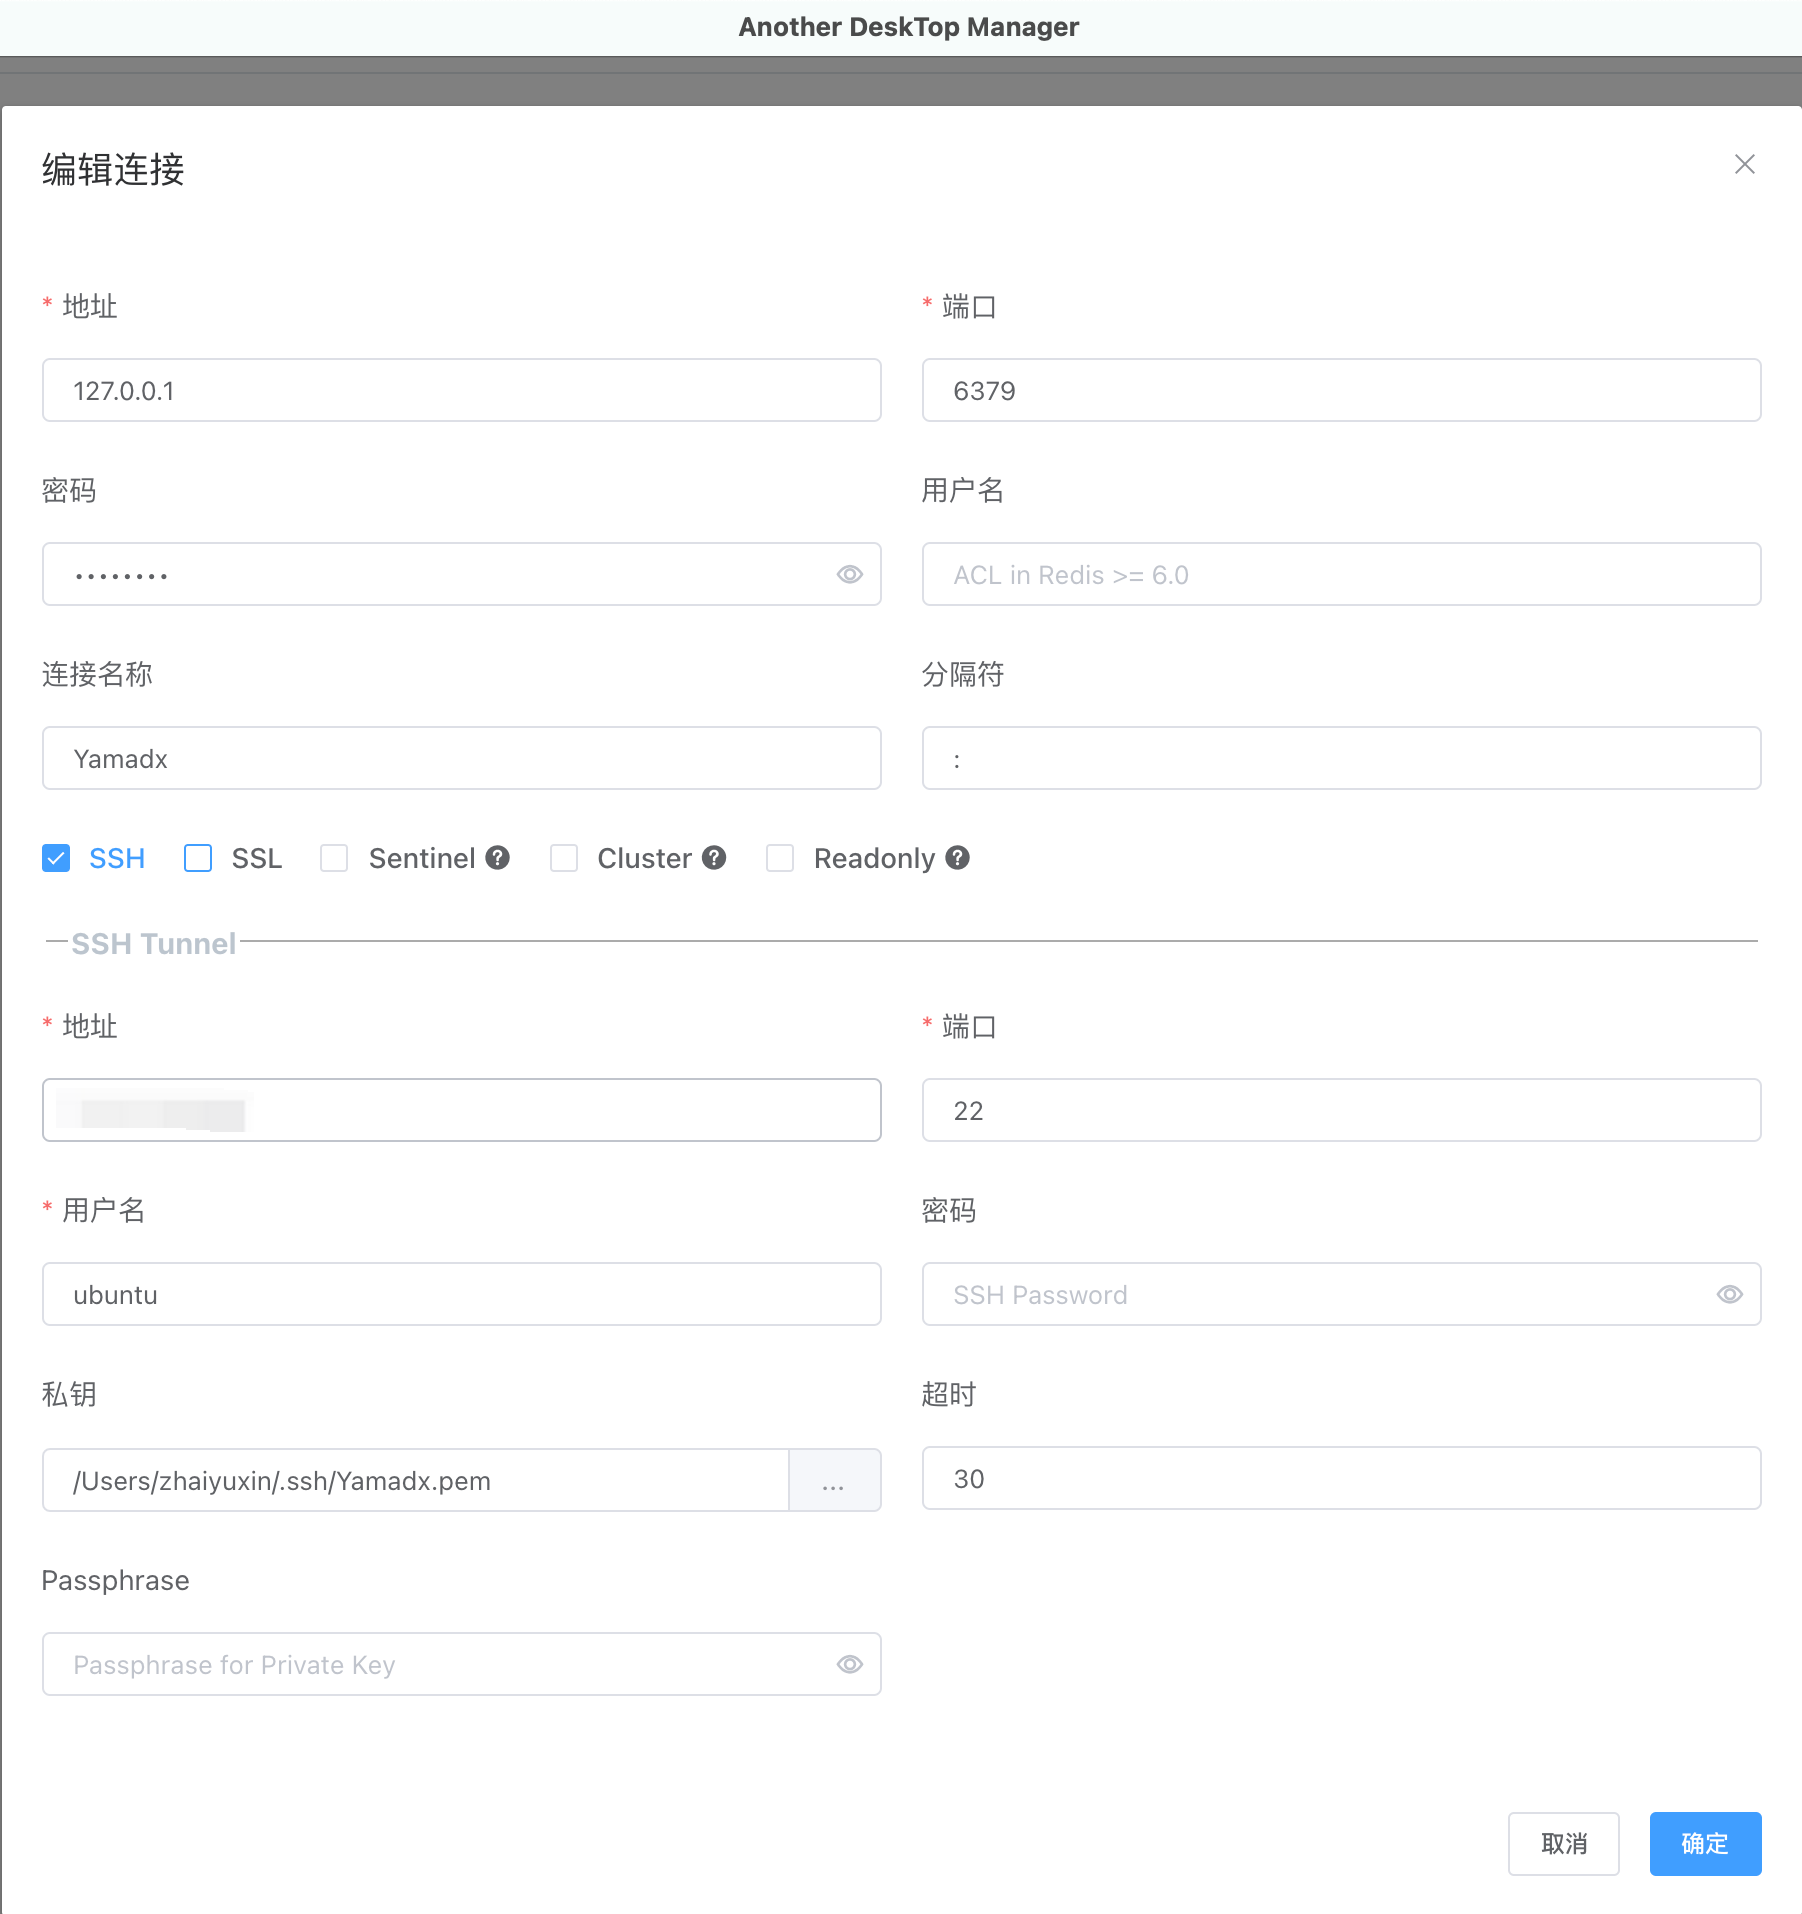The image size is (1802, 1914).
Task: Show the Redis password with eye icon
Action: pos(850,574)
